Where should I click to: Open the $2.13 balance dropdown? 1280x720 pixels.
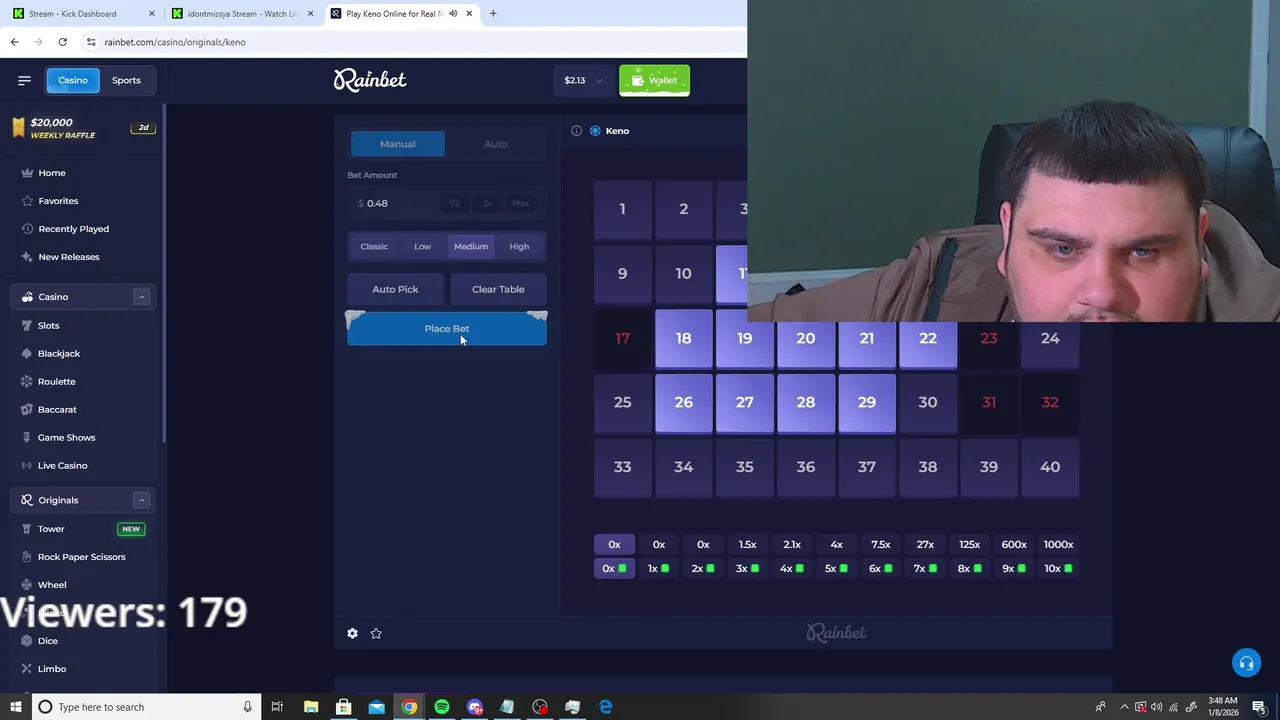point(584,80)
